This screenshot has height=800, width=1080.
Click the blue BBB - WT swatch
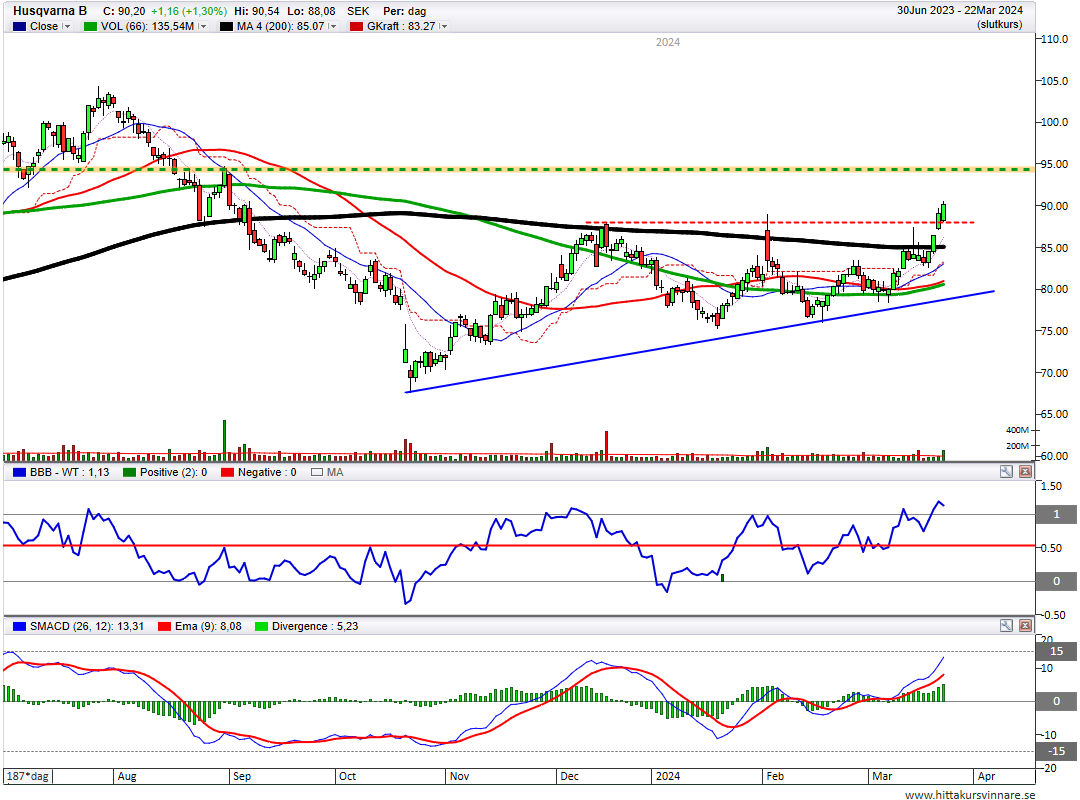click(19, 472)
